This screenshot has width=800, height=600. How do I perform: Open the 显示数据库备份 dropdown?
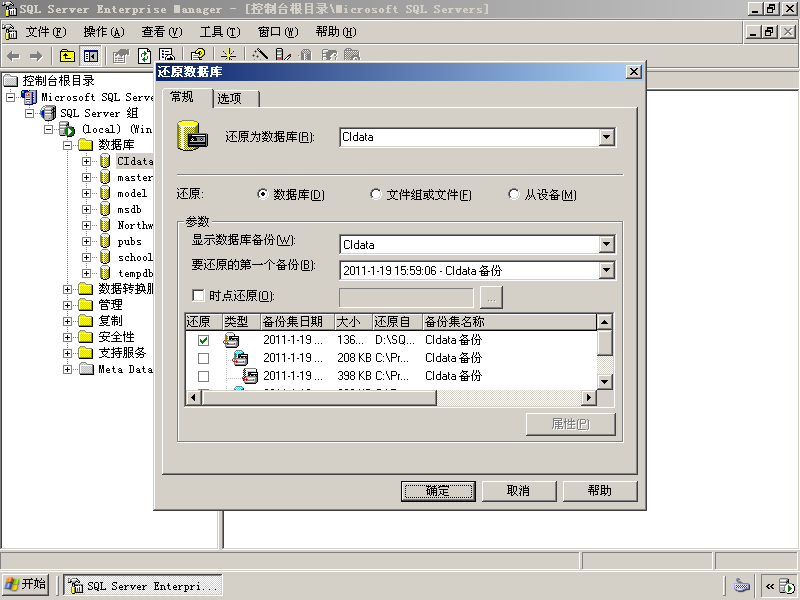[x=606, y=245]
